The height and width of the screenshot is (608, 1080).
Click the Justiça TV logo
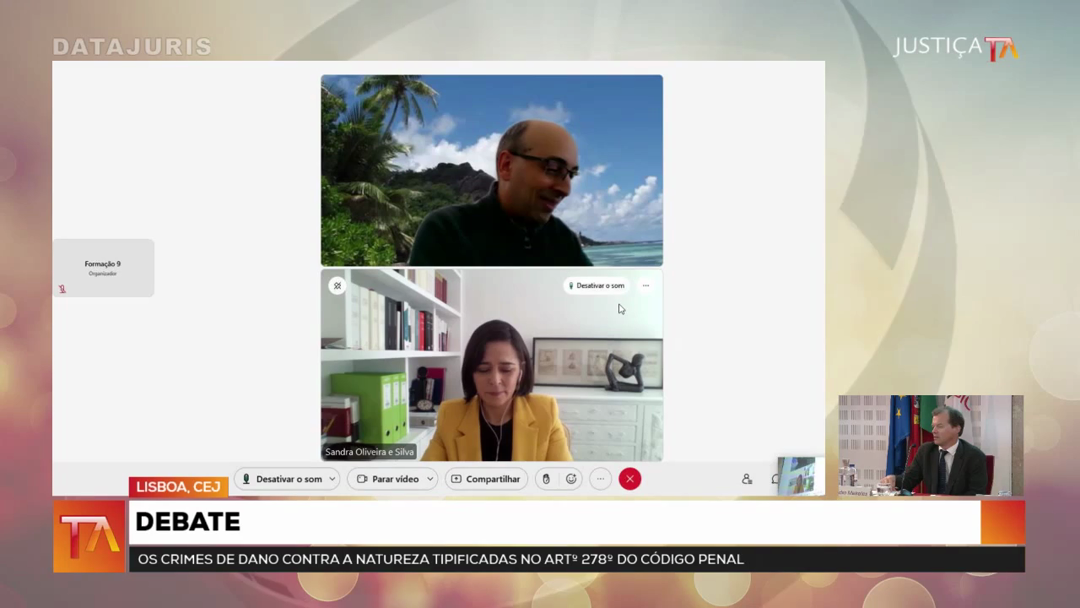[x=955, y=47]
